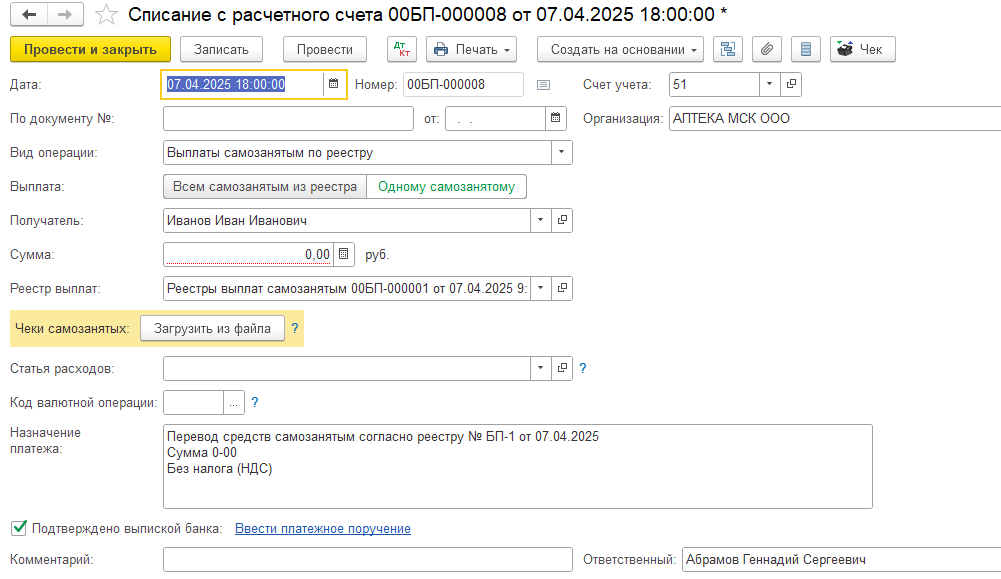
Task: Click the back navigation arrow
Action: (29, 15)
